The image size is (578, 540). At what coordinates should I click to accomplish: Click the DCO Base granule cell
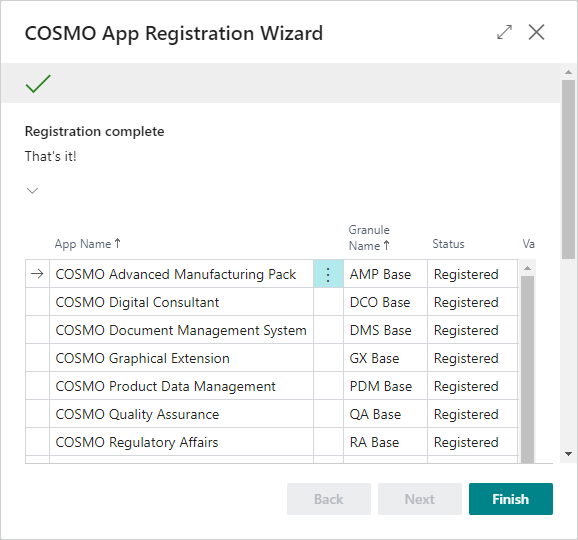click(x=385, y=302)
